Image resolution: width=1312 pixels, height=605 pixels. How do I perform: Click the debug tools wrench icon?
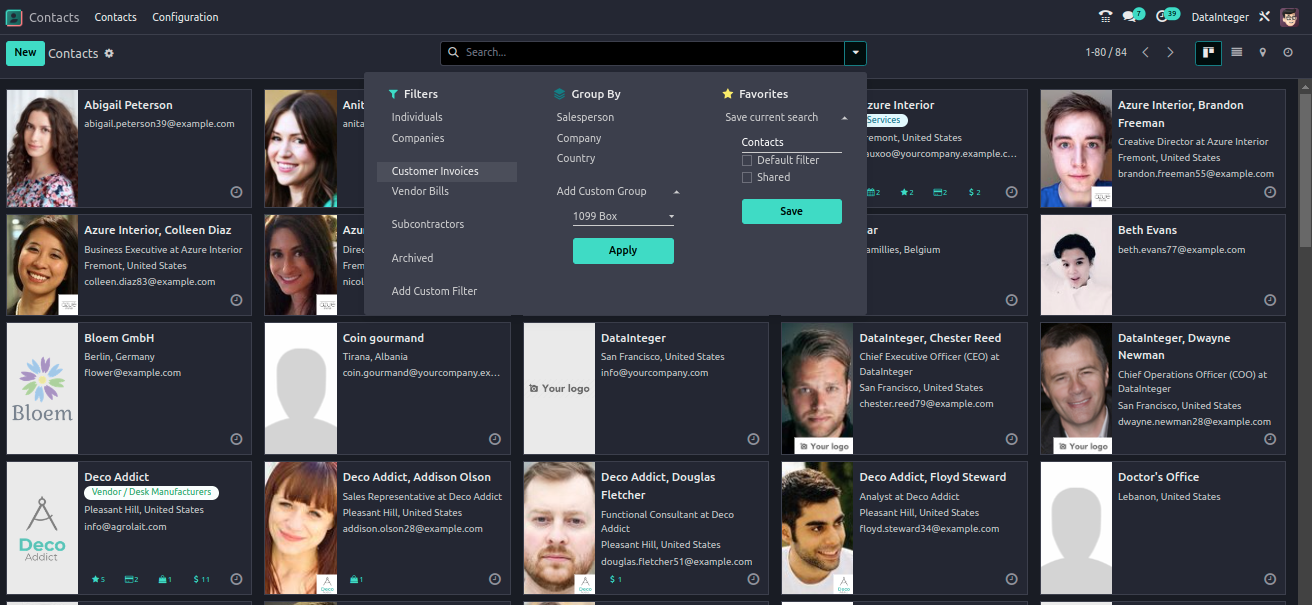tap(1264, 17)
